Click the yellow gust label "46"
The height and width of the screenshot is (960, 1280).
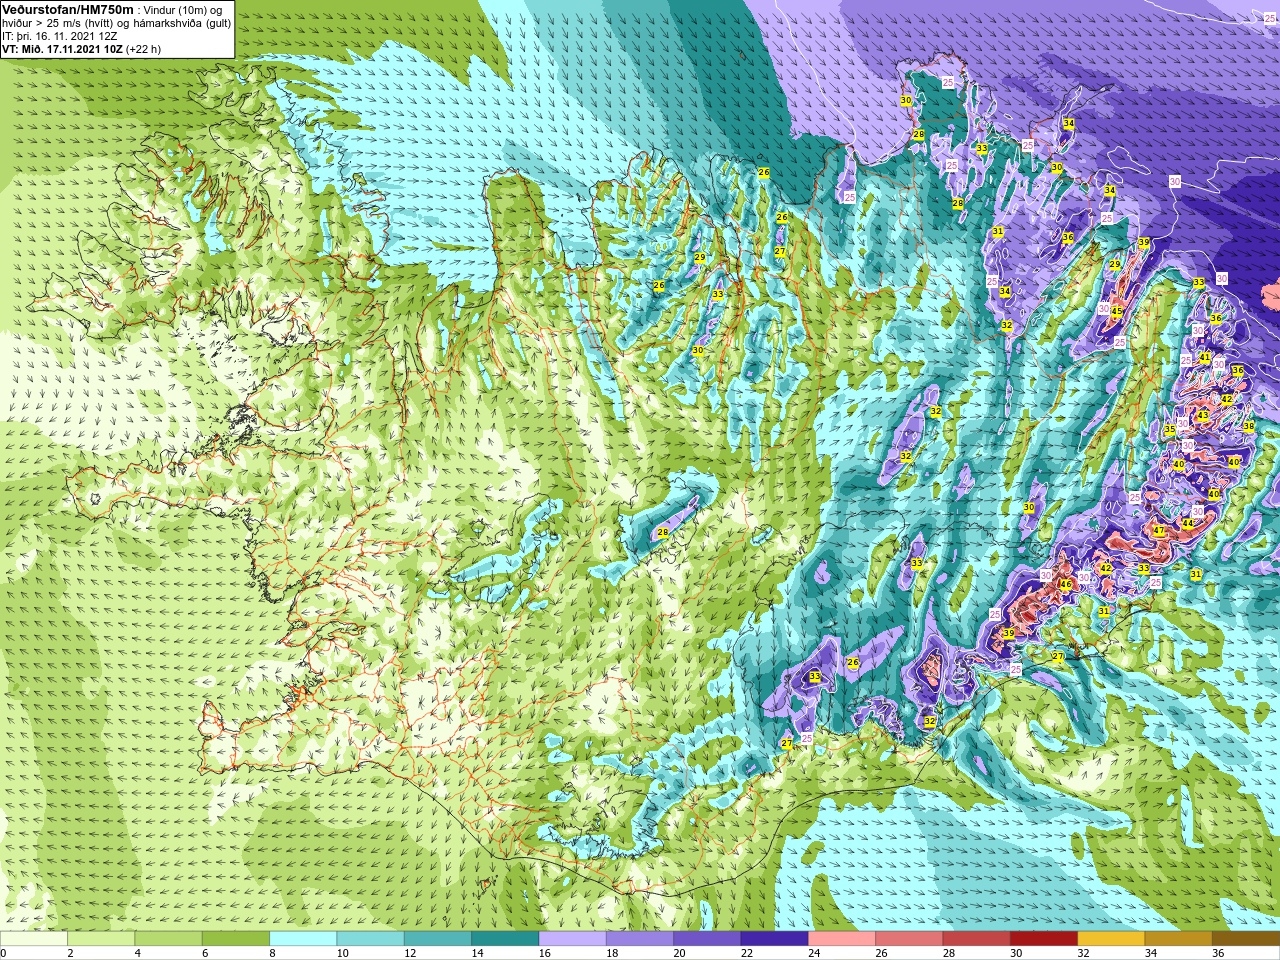point(1065,585)
